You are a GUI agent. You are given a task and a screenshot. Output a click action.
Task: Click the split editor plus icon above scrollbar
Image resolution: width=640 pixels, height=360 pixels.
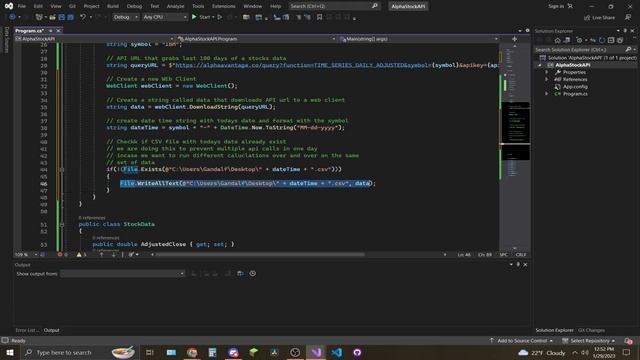(514, 39)
